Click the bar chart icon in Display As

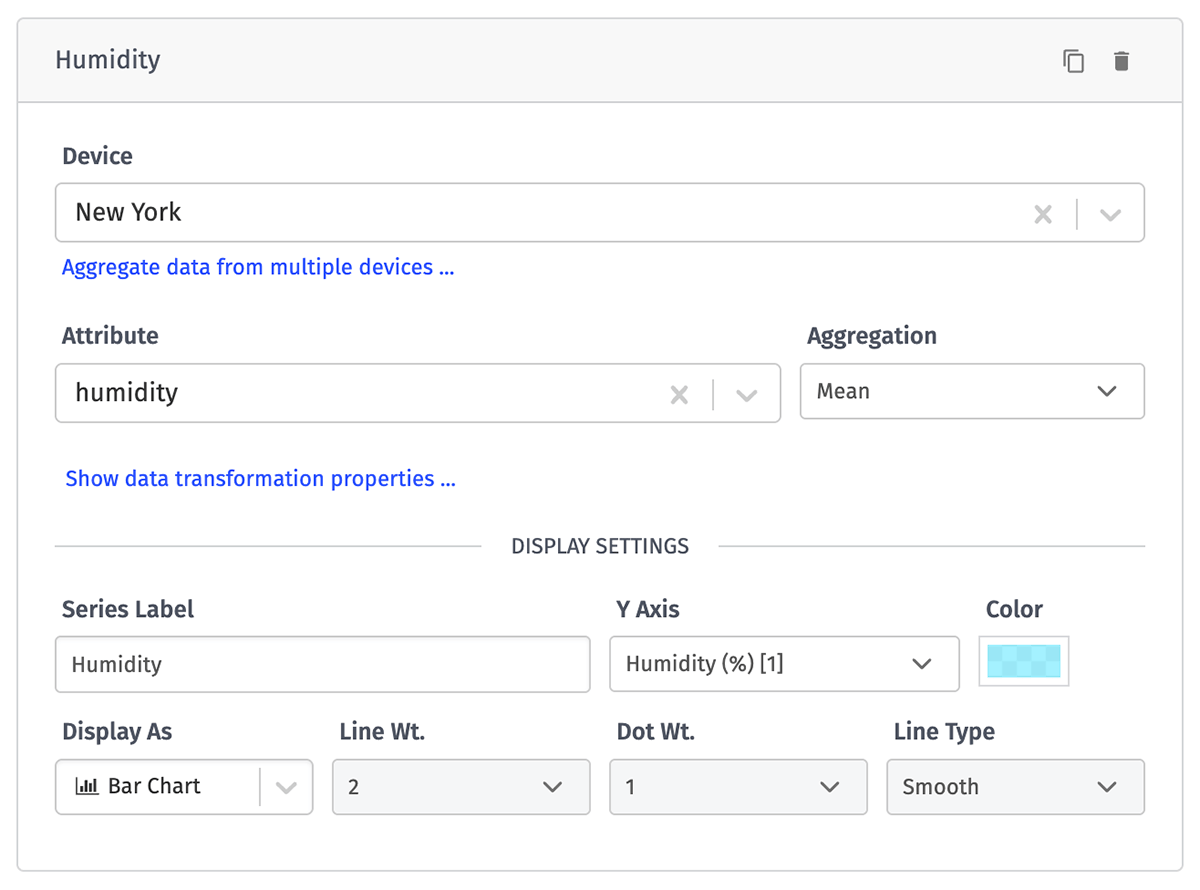pos(87,787)
